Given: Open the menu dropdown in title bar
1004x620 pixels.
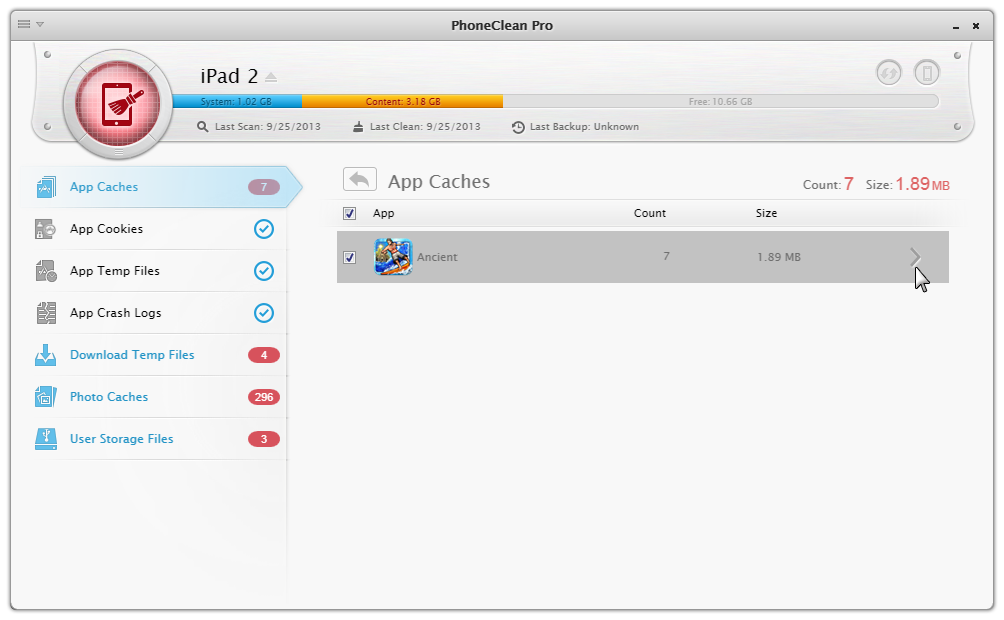Looking at the screenshot, I should (x=31, y=24).
